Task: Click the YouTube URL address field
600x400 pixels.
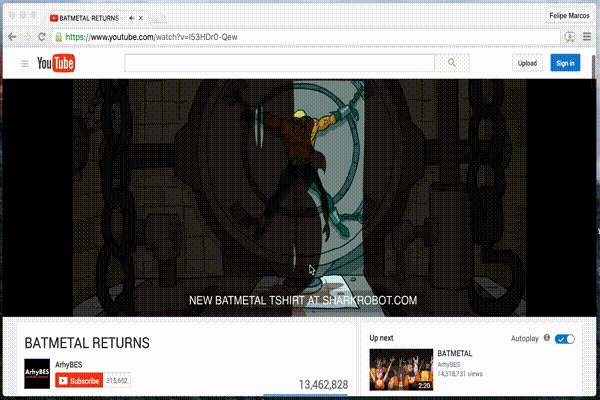Action: 306,37
